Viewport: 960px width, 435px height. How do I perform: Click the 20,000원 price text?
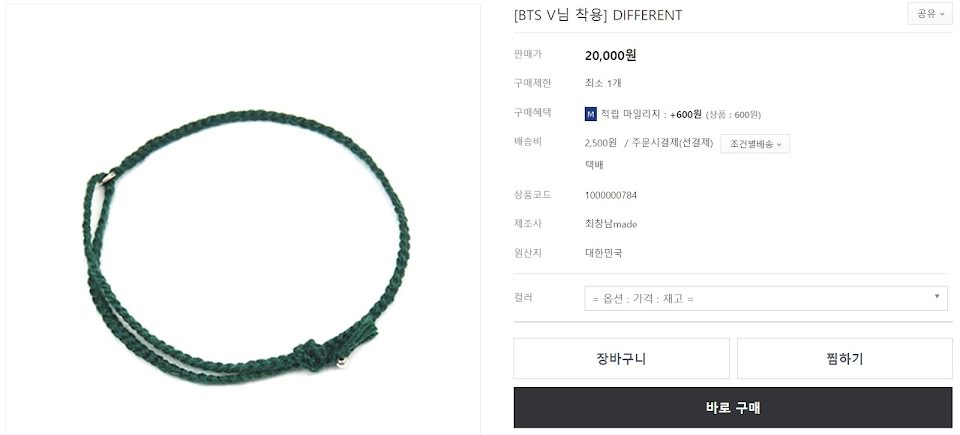coord(610,55)
